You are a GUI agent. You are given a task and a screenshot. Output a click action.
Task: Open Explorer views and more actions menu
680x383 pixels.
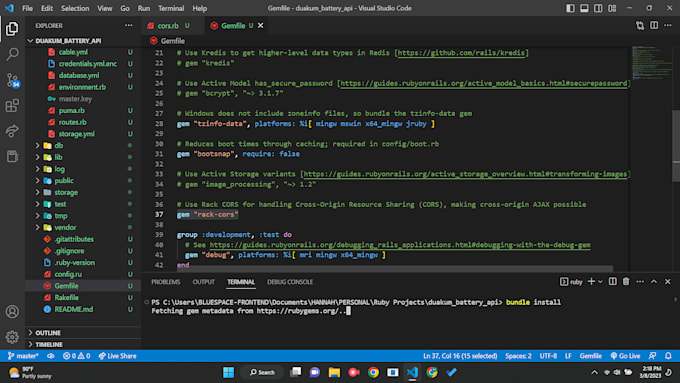128,26
